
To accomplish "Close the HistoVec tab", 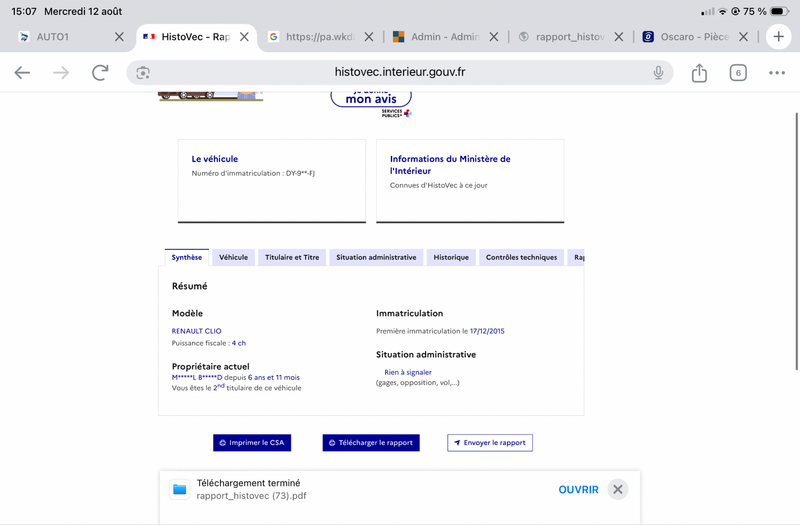I will (244, 37).
